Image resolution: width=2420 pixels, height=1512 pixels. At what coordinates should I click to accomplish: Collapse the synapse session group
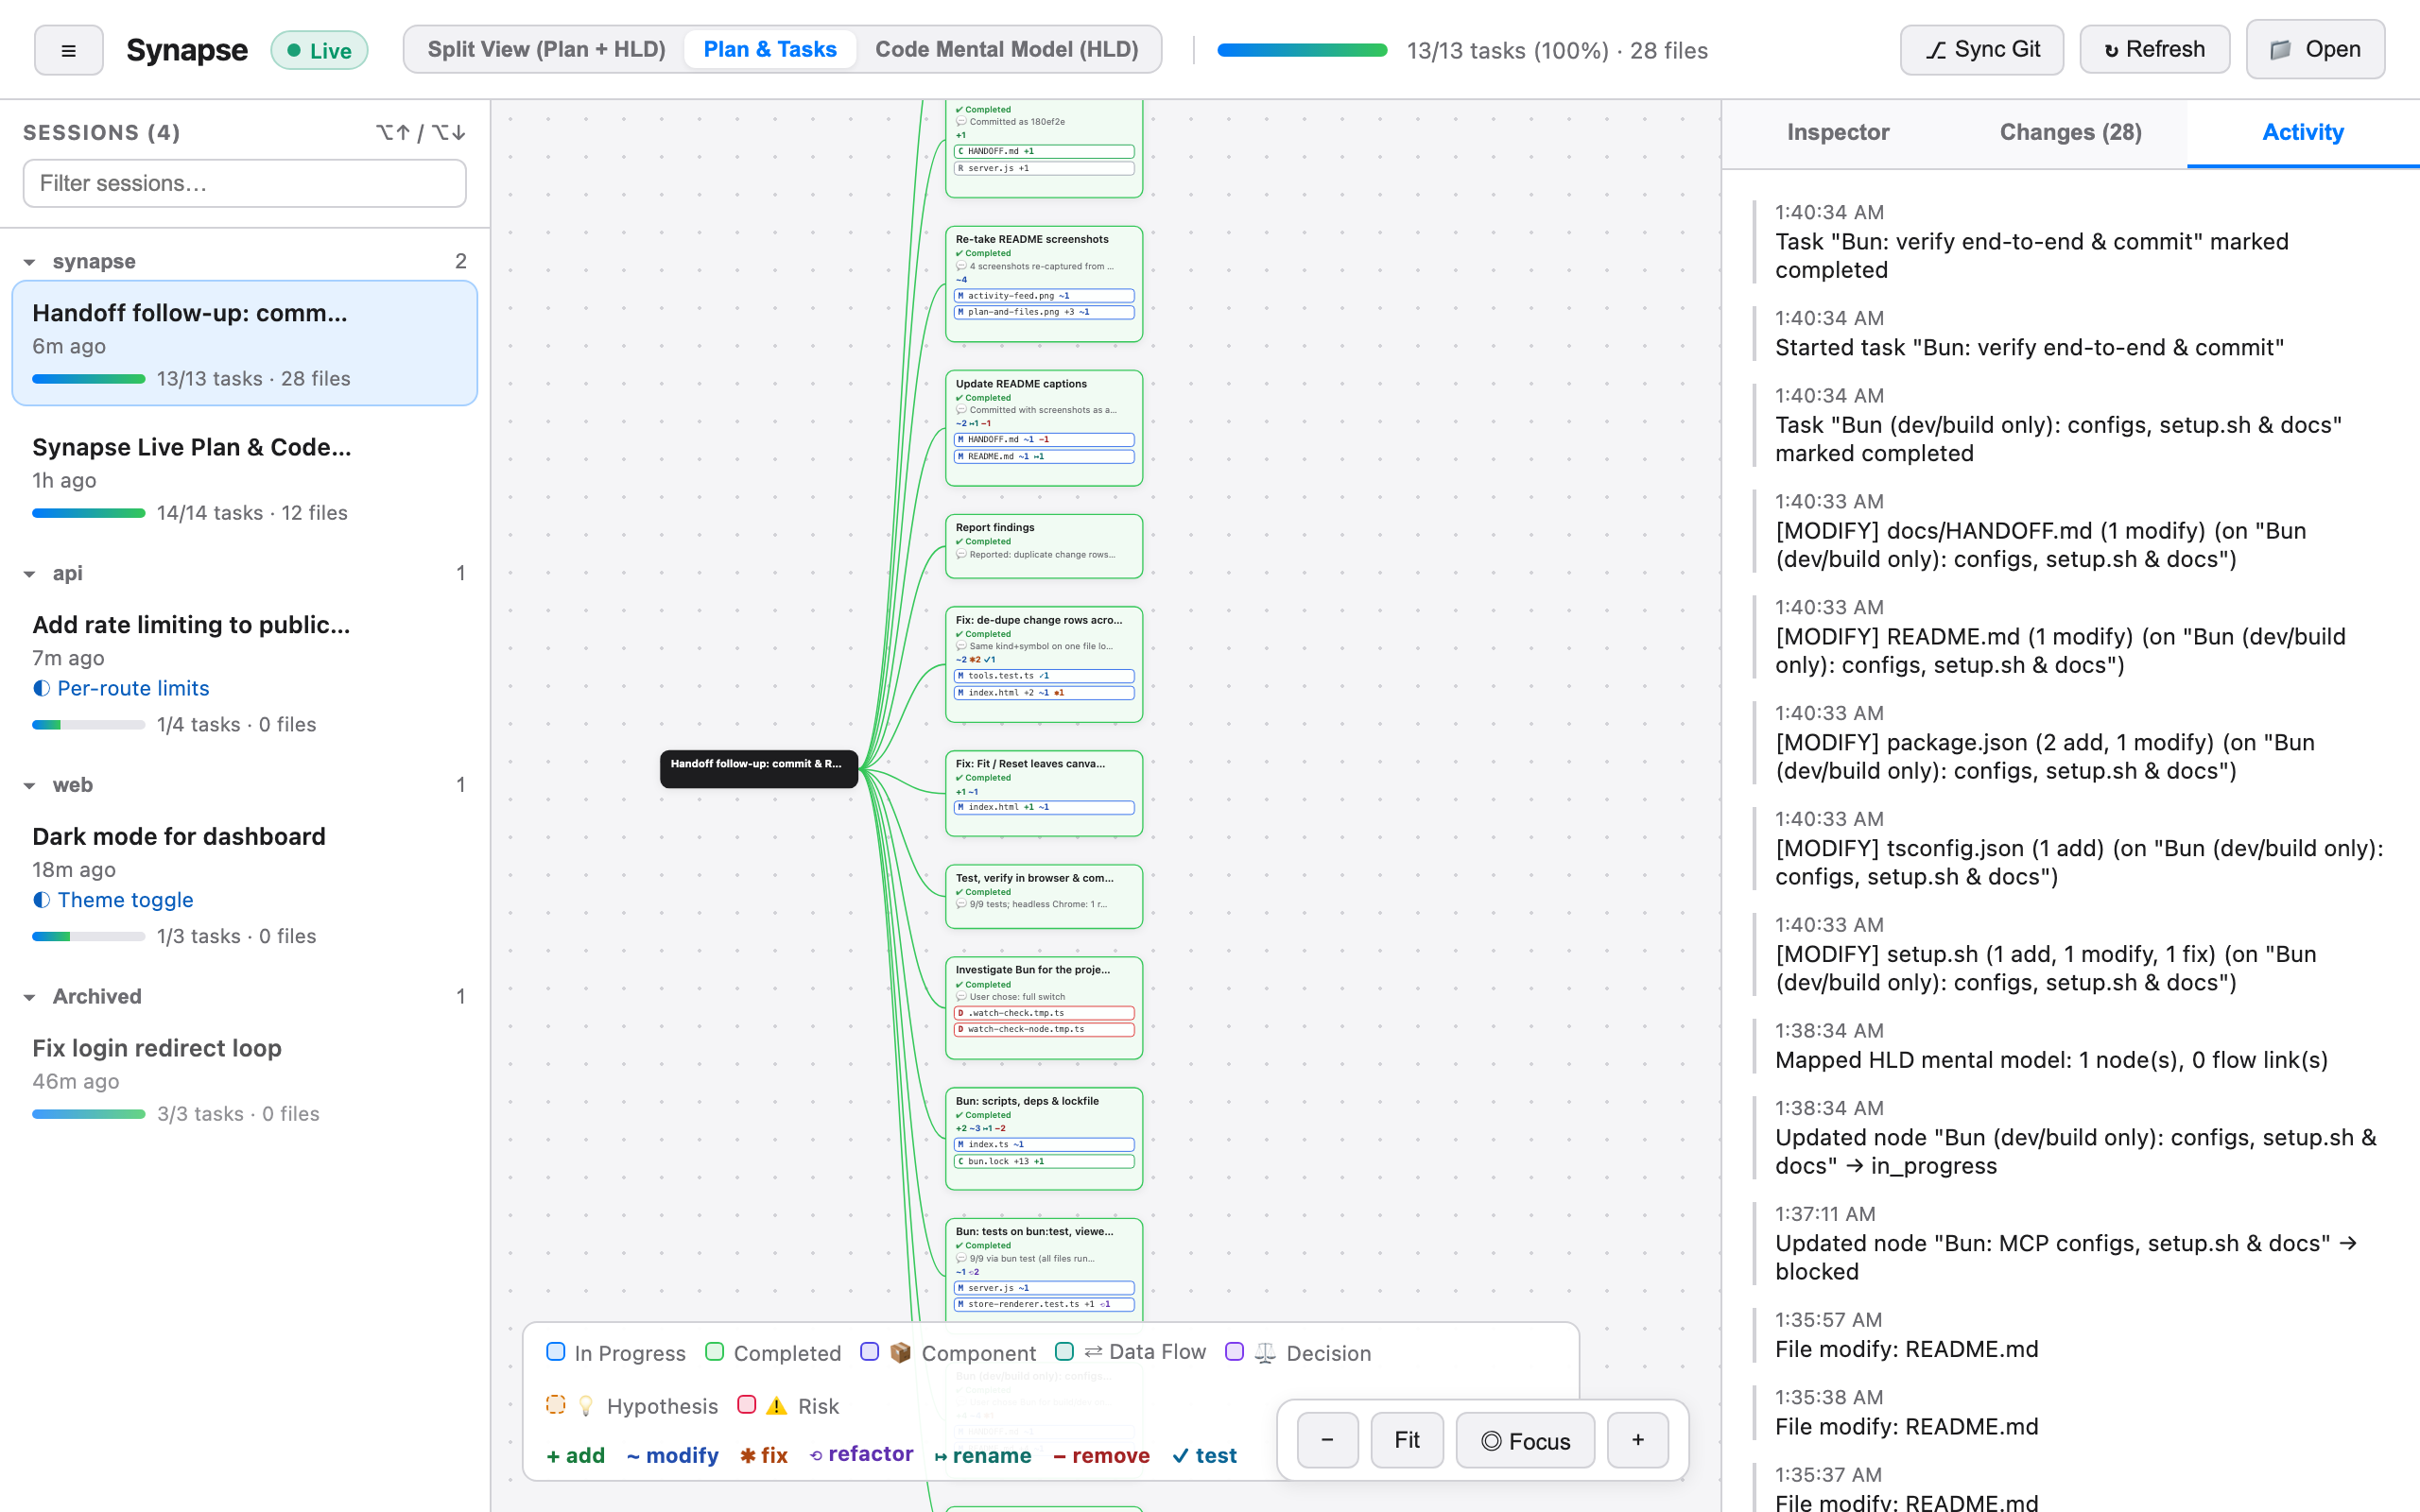(x=30, y=262)
